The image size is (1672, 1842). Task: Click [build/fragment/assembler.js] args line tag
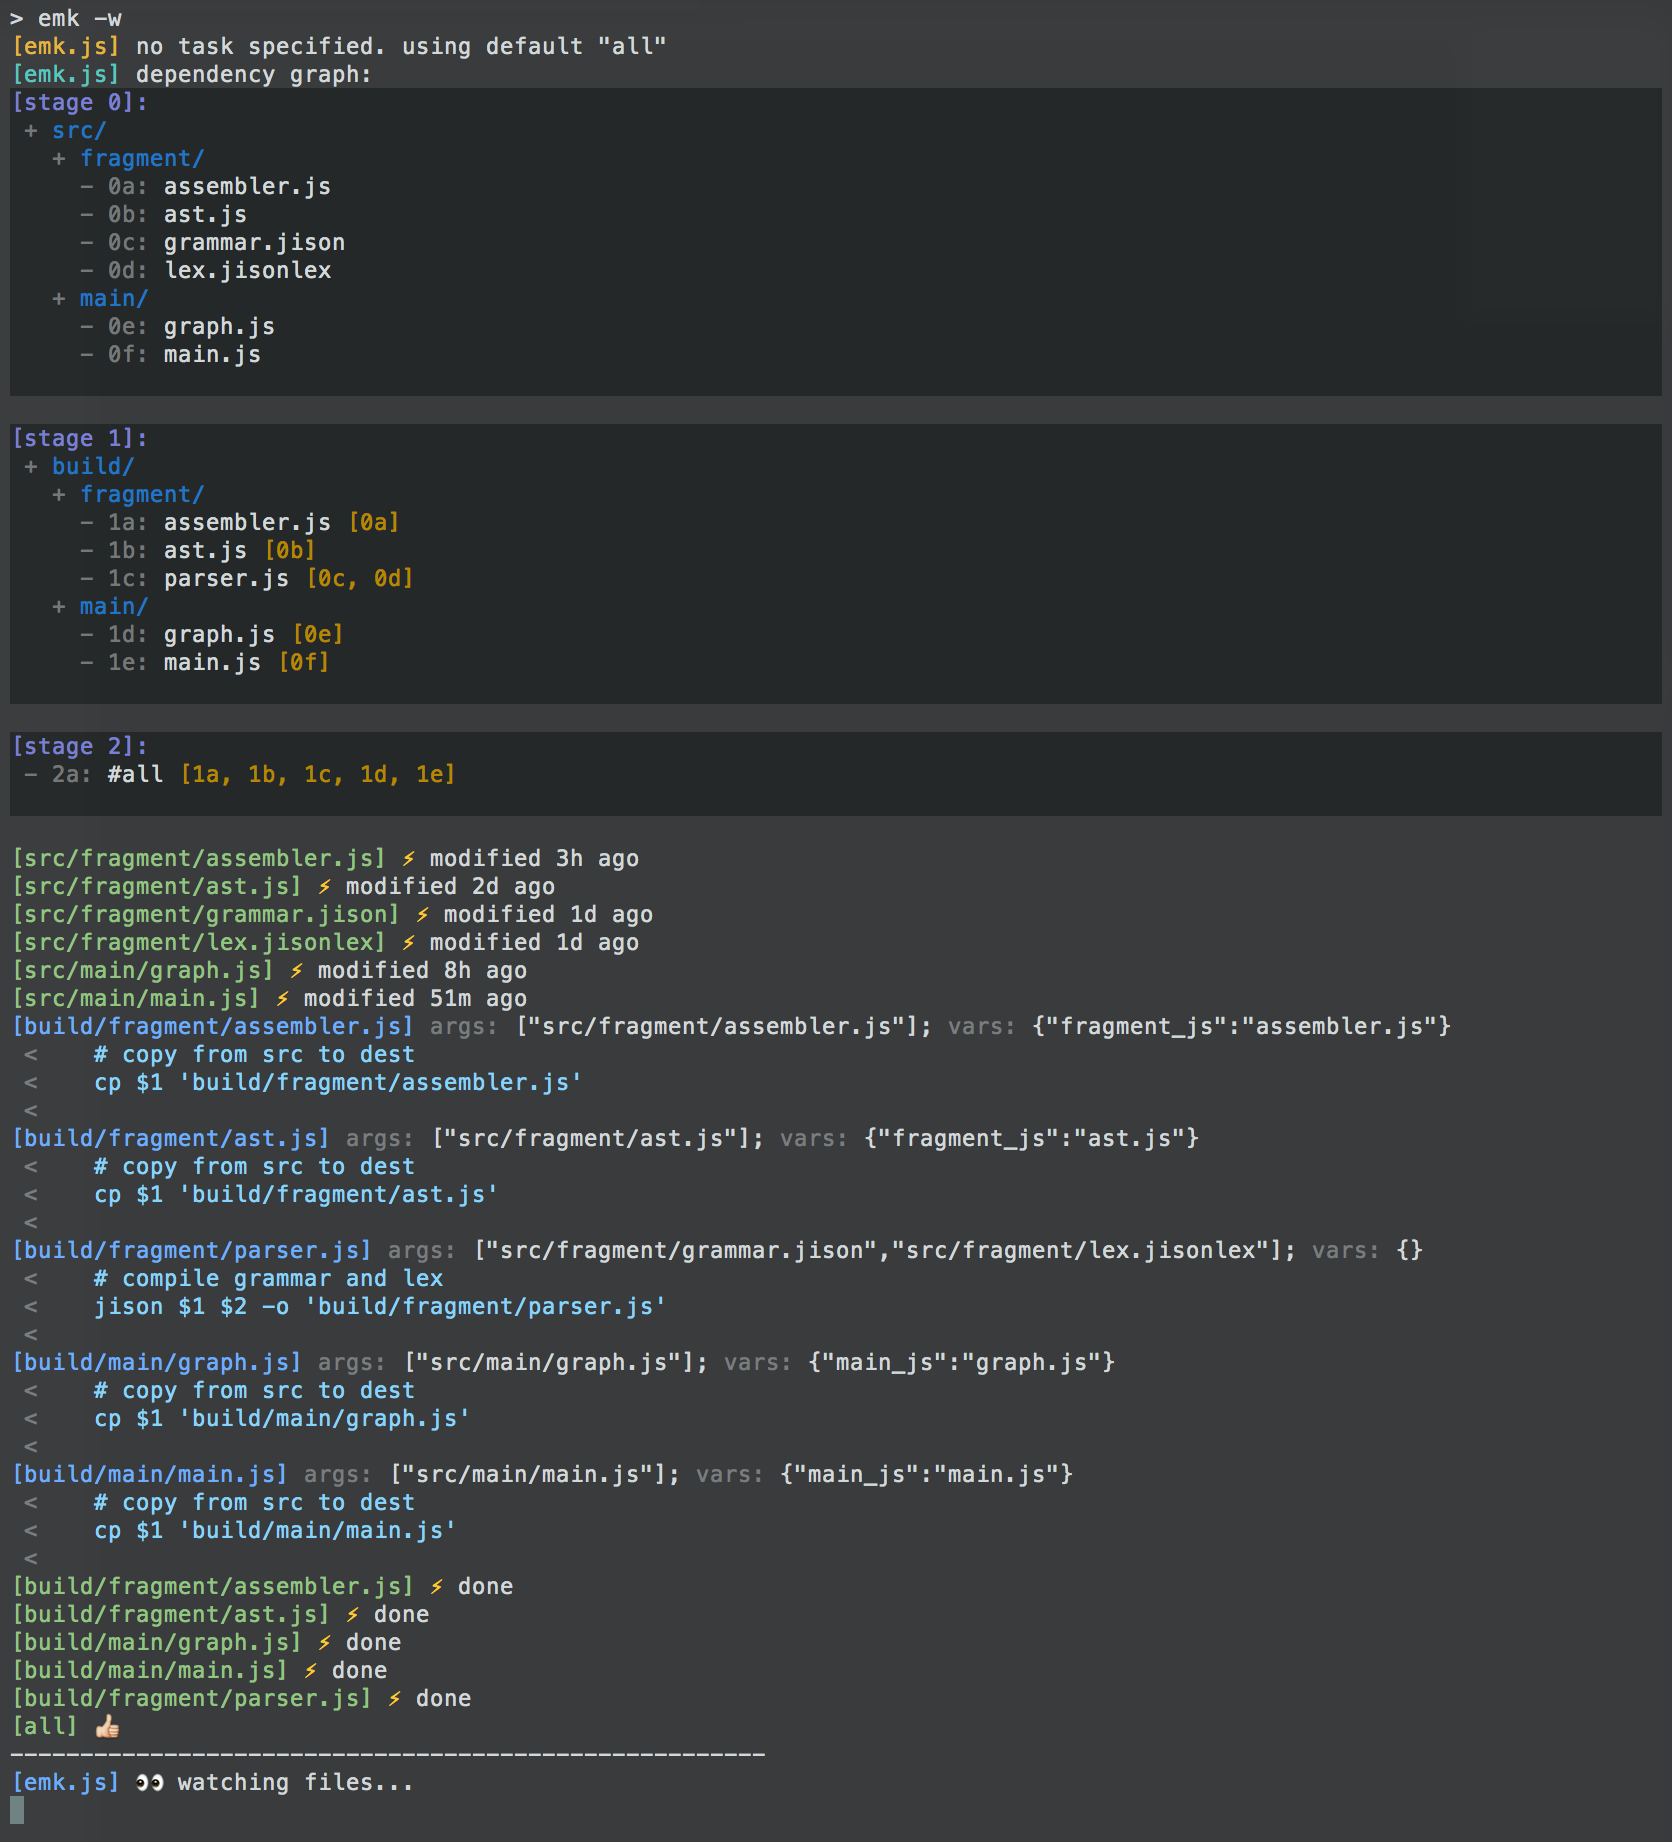coord(213,1027)
